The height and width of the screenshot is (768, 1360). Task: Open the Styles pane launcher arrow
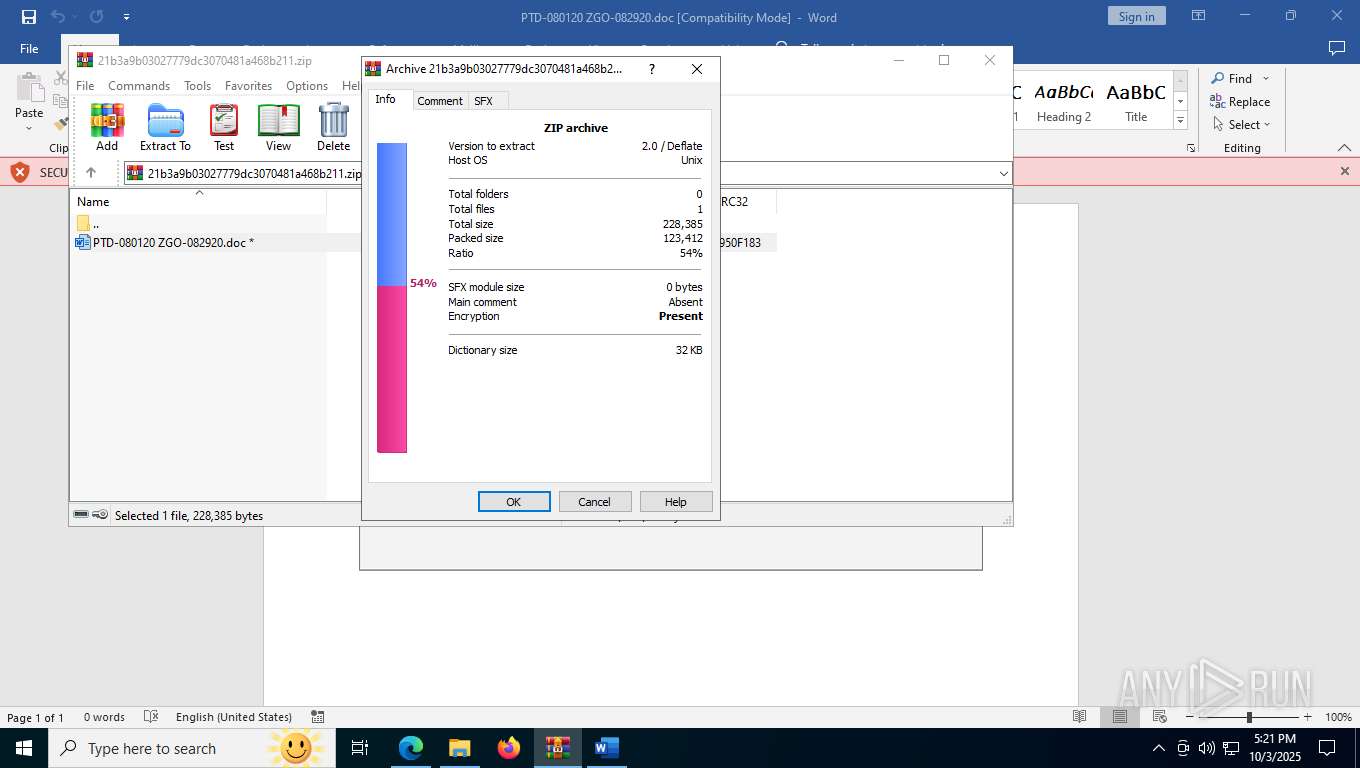(x=1190, y=147)
